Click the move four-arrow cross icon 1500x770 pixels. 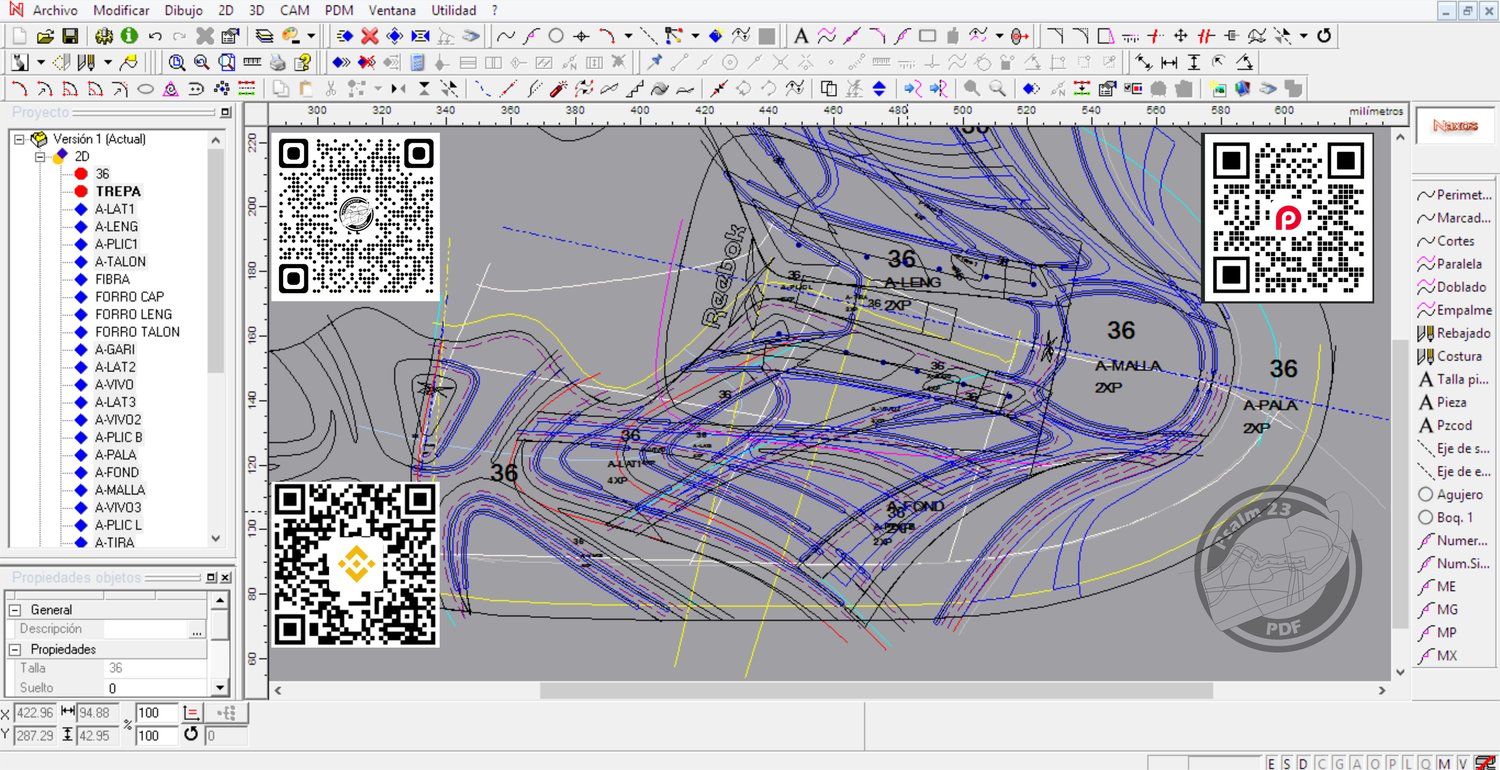coord(1181,36)
